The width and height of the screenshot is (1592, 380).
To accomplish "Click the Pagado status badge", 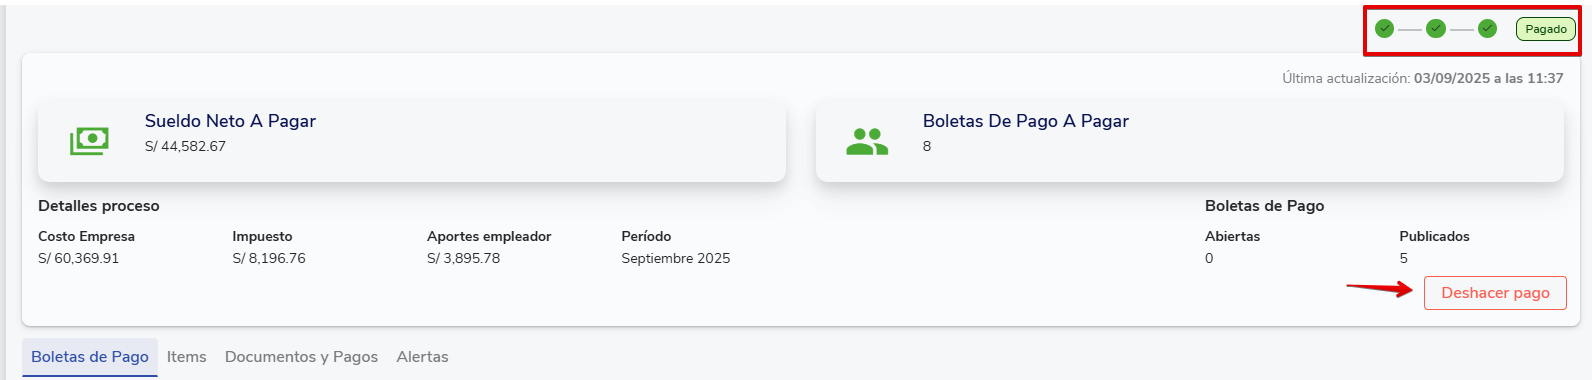I will (x=1546, y=29).
